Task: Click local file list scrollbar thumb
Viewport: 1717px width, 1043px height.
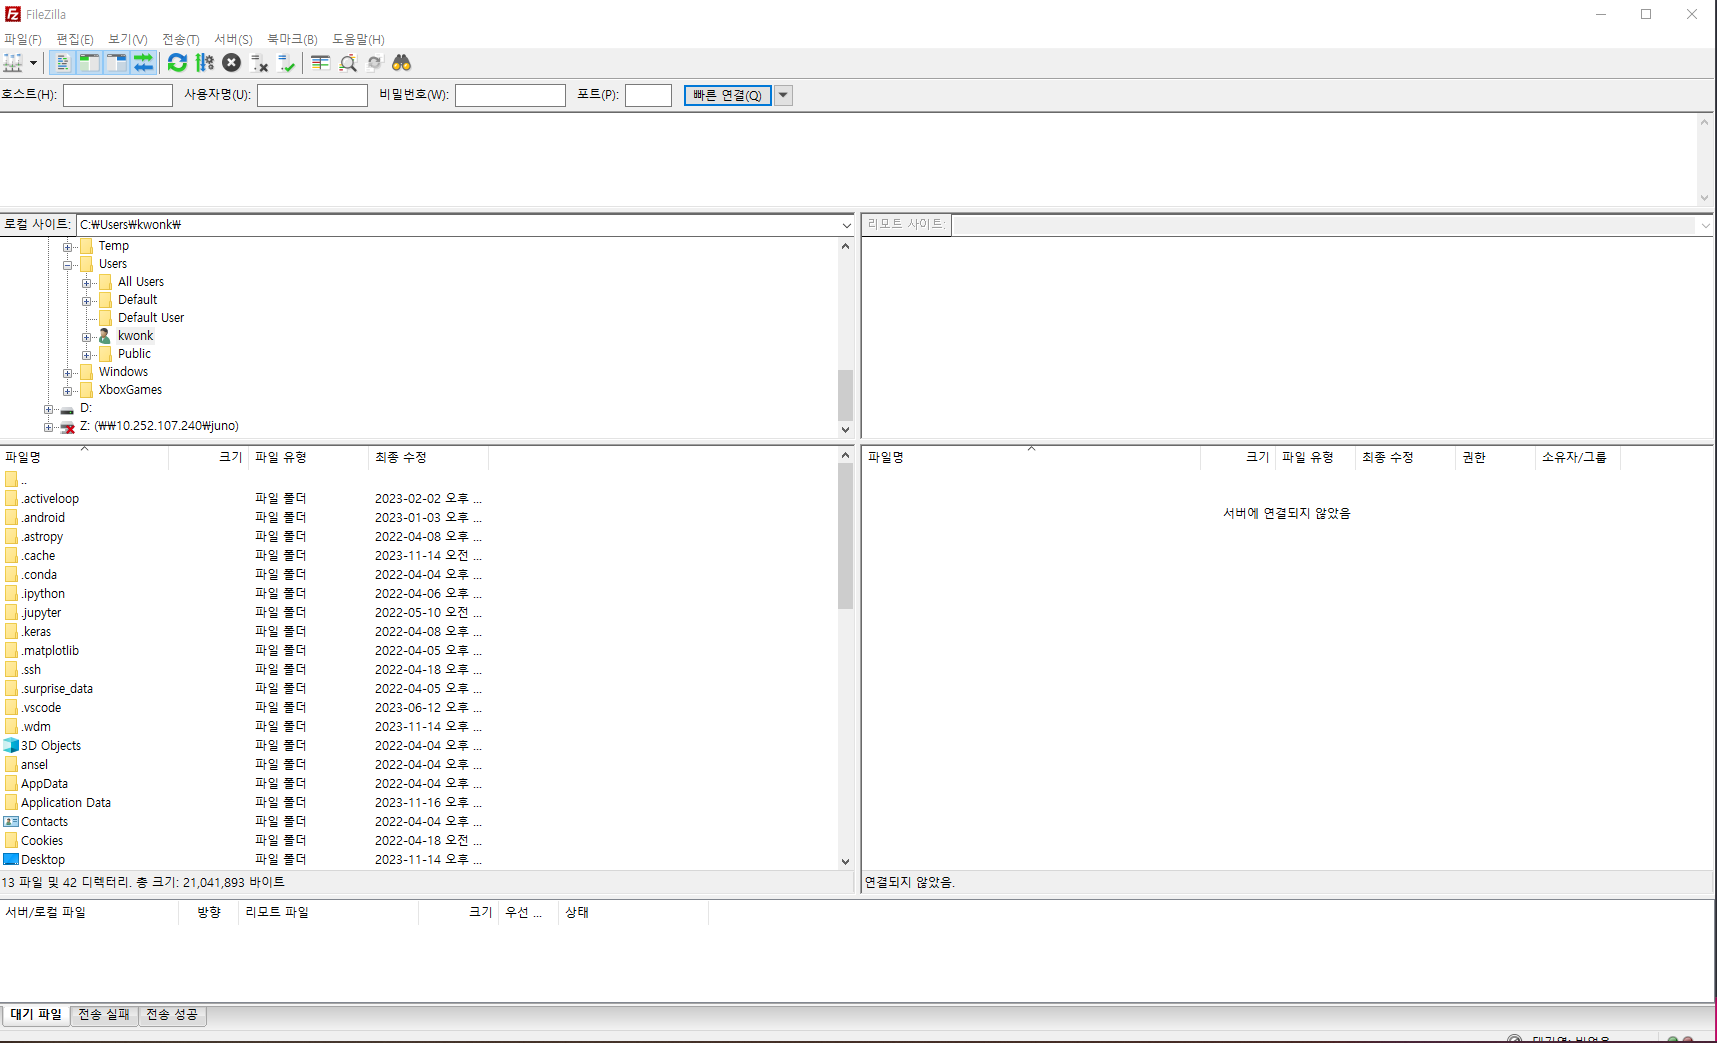Action: pyautogui.click(x=845, y=536)
